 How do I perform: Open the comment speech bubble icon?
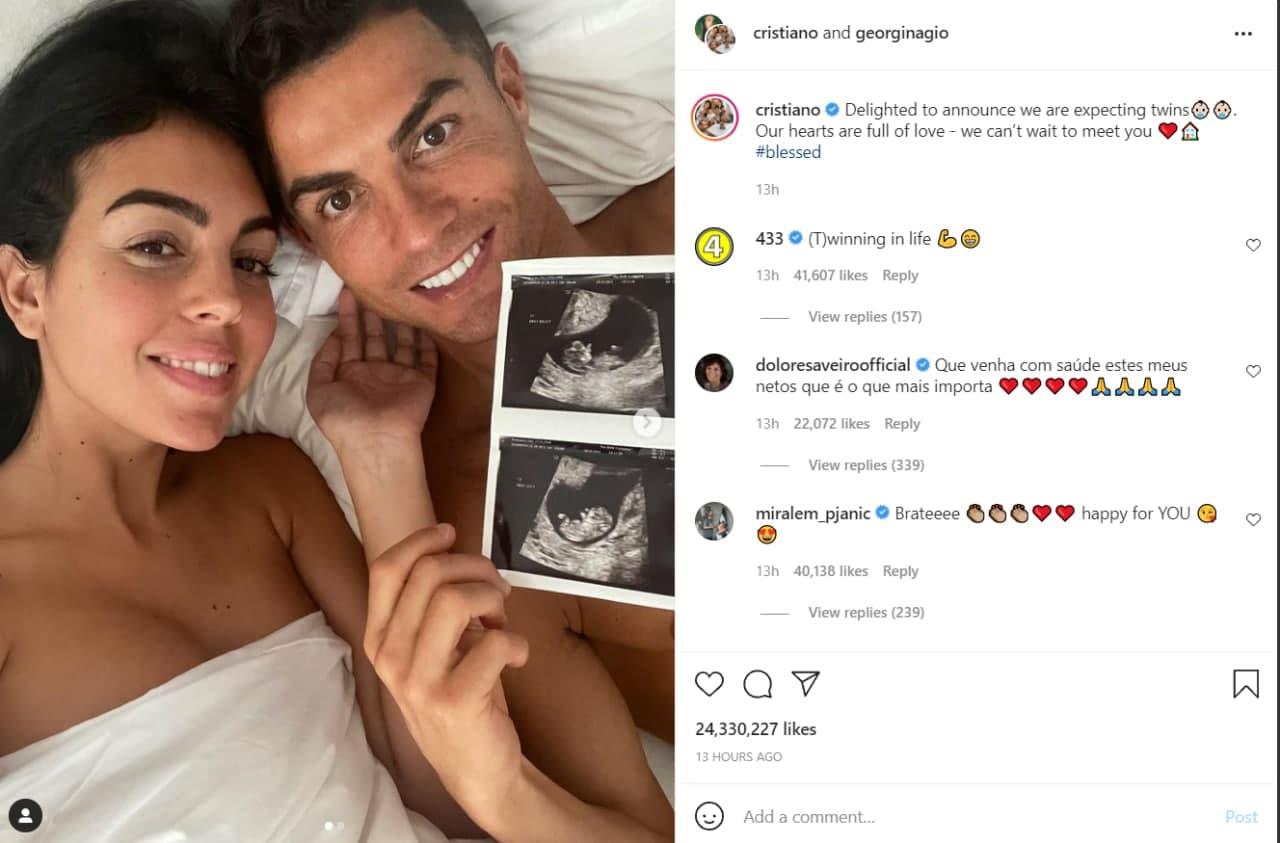tap(758, 684)
